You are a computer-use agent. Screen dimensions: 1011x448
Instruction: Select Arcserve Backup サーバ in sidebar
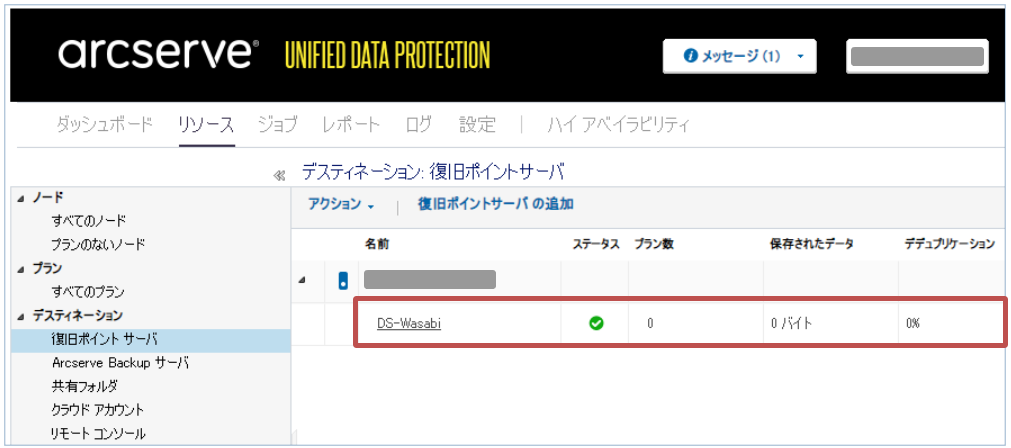[x=120, y=363]
